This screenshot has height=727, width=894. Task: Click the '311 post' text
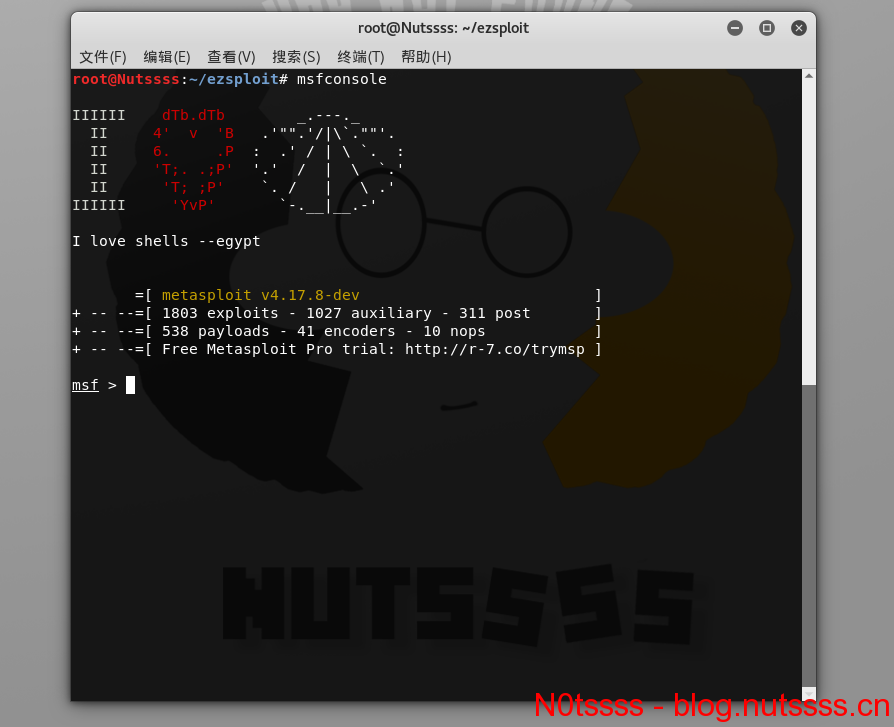click(494, 313)
